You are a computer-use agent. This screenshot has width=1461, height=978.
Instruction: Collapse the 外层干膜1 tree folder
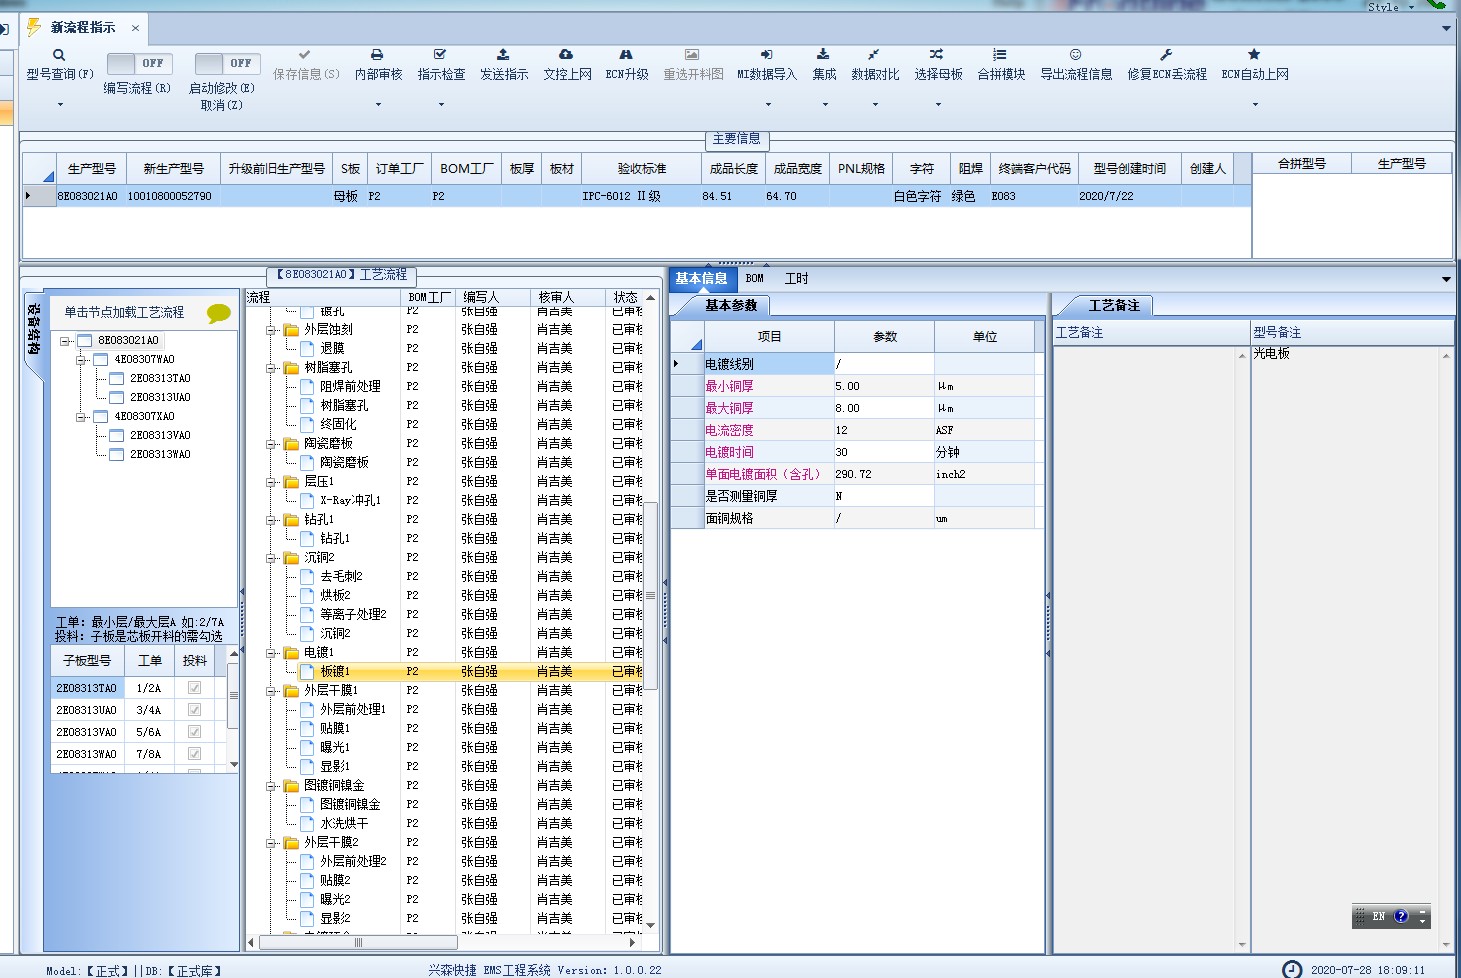click(271, 691)
